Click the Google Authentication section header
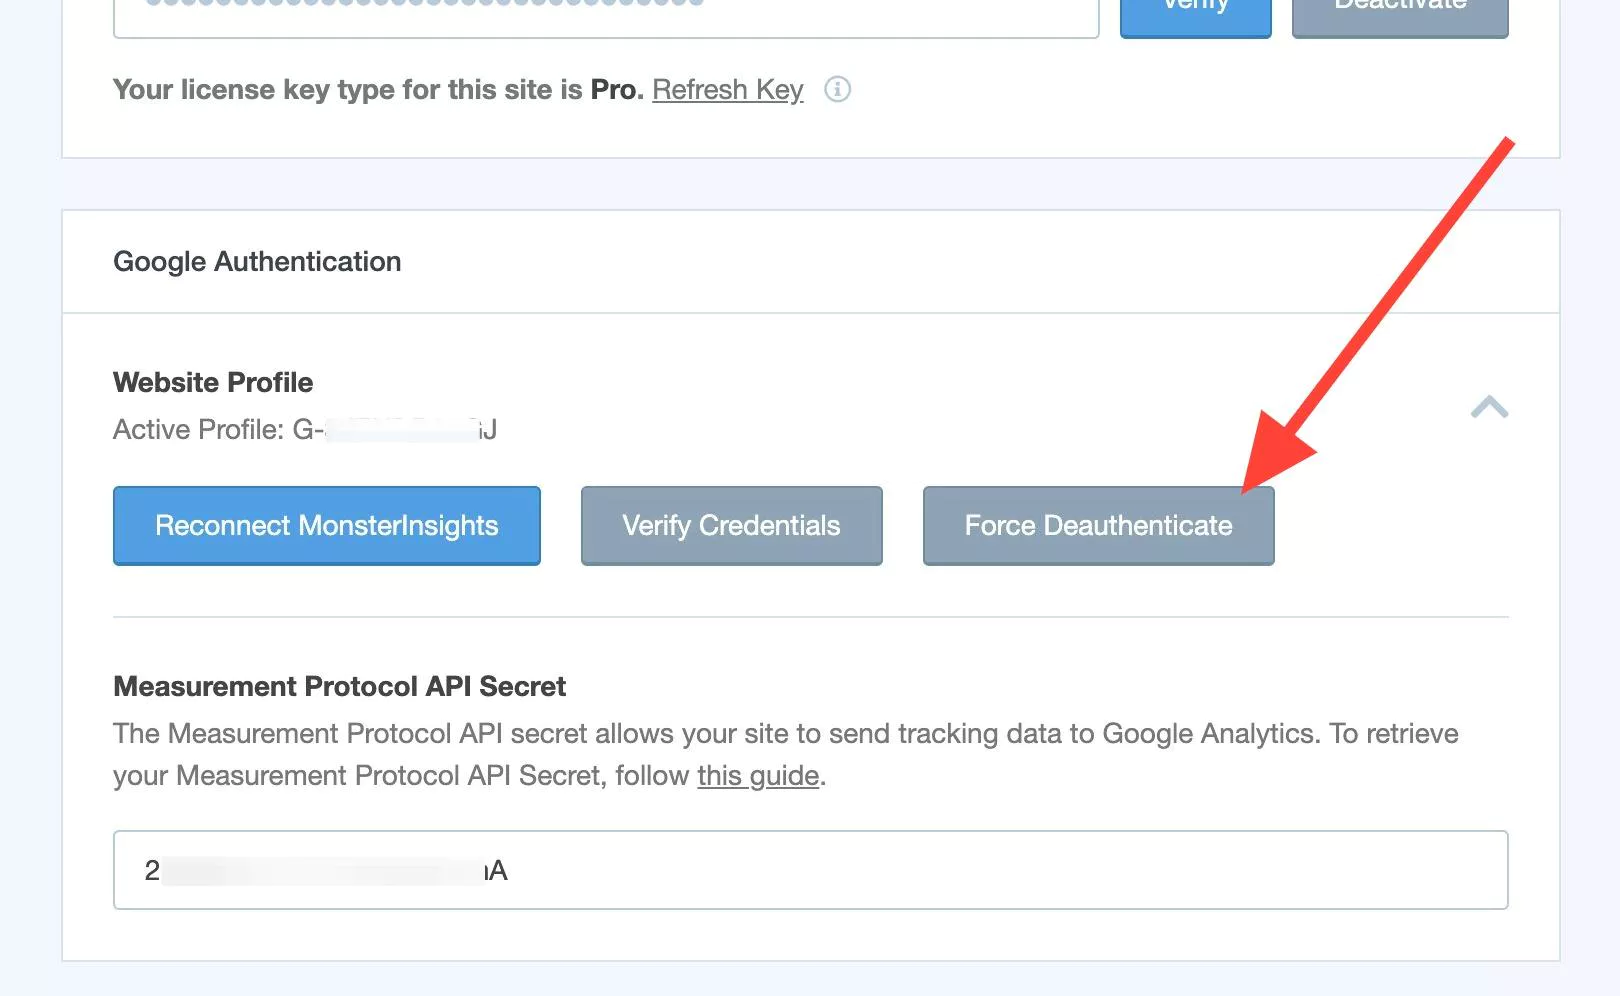Image resolution: width=1620 pixels, height=996 pixels. click(x=256, y=261)
